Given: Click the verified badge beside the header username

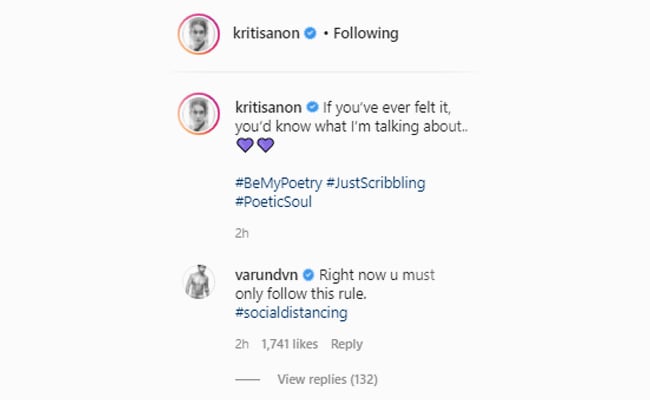Looking at the screenshot, I should click(311, 34).
